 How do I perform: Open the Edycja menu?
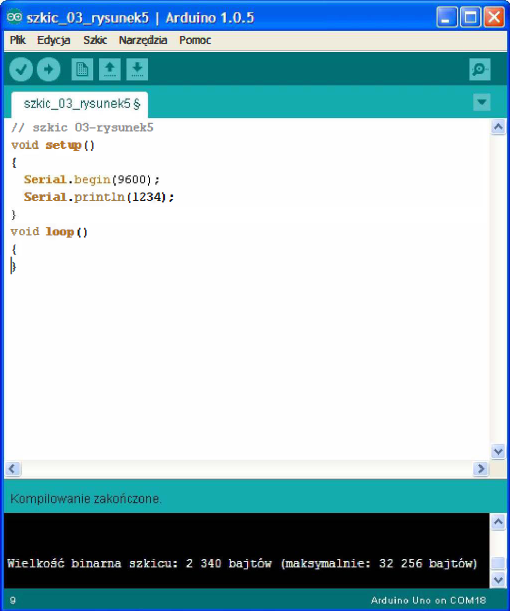pyautogui.click(x=53, y=40)
